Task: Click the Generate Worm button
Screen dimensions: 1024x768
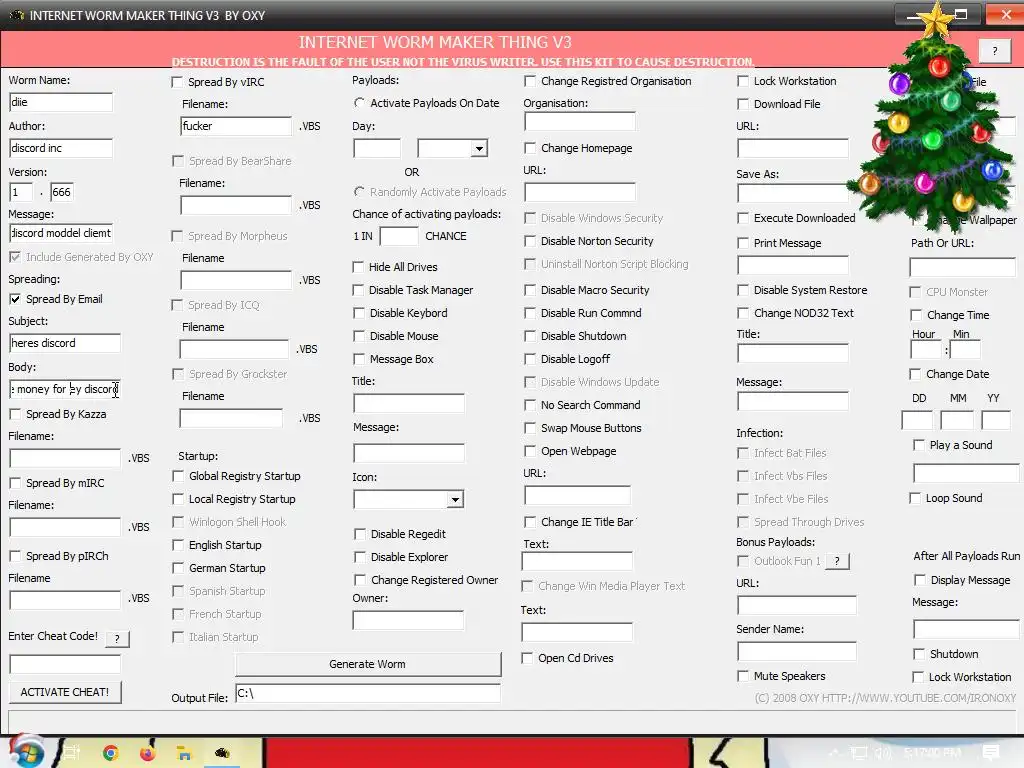Action: tap(368, 664)
